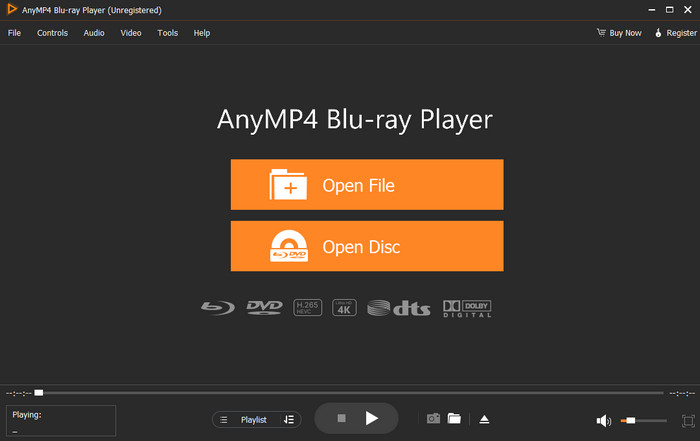
Task: Click the playback progress bar handle
Action: tap(39, 393)
